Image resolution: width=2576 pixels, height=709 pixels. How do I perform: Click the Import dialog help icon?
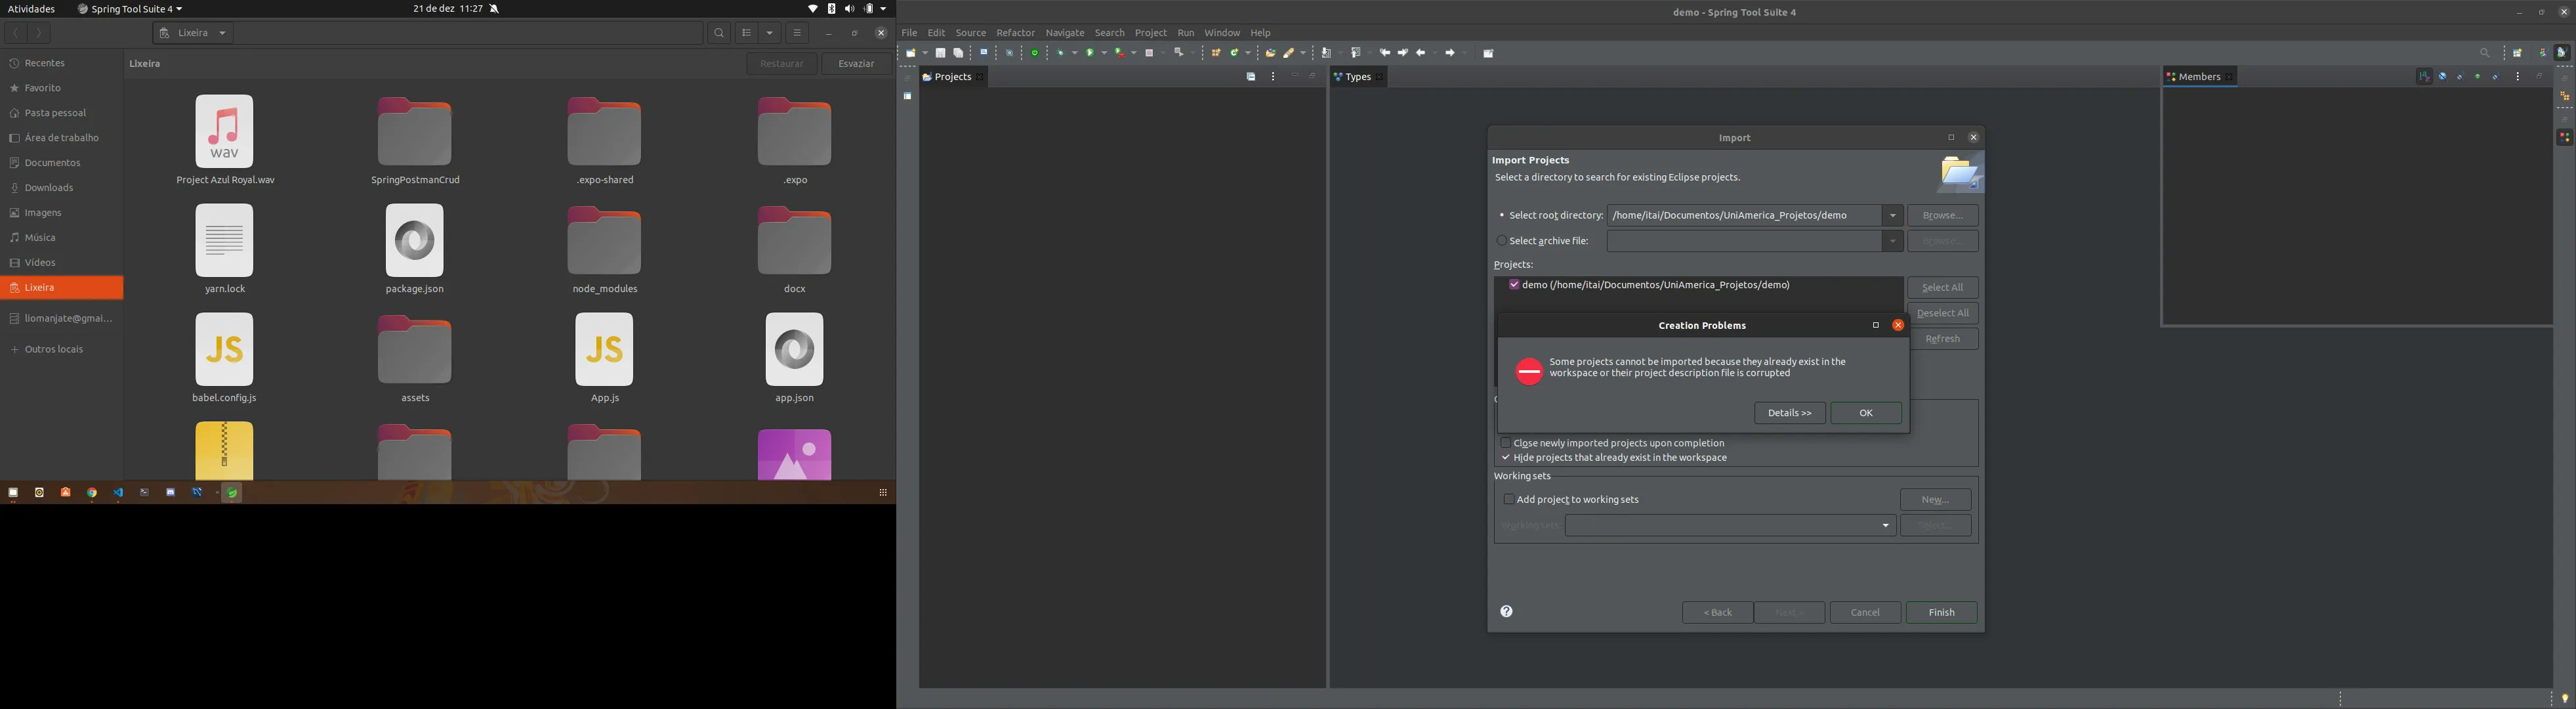point(1506,611)
